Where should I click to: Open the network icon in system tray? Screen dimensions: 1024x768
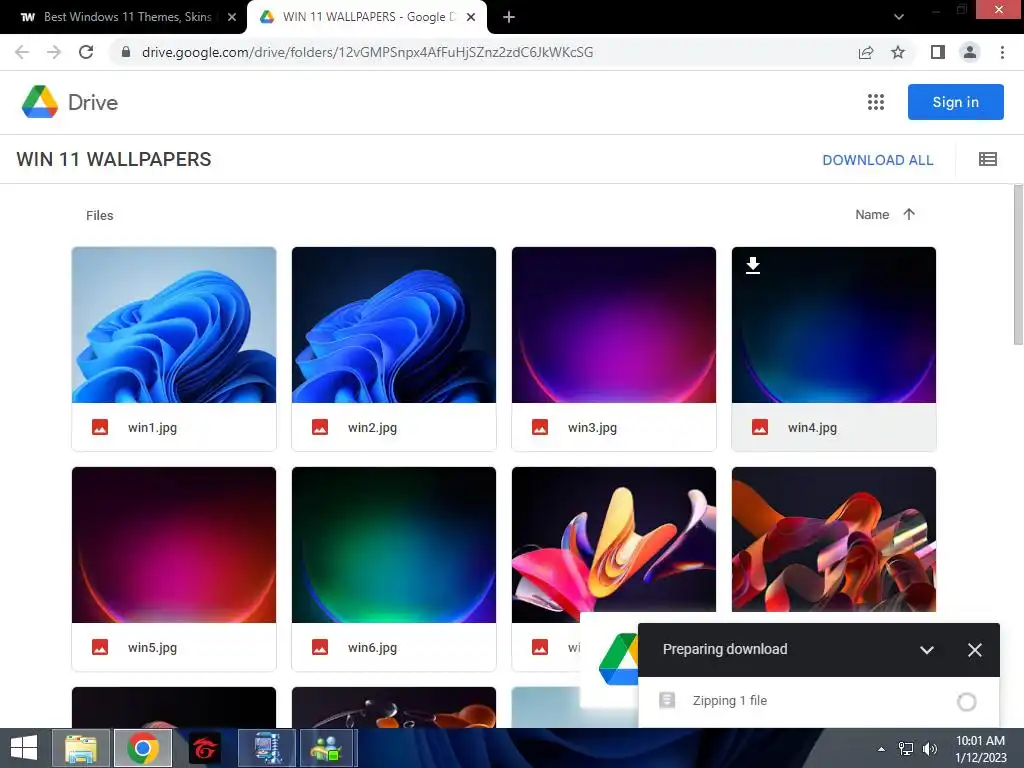(x=906, y=748)
